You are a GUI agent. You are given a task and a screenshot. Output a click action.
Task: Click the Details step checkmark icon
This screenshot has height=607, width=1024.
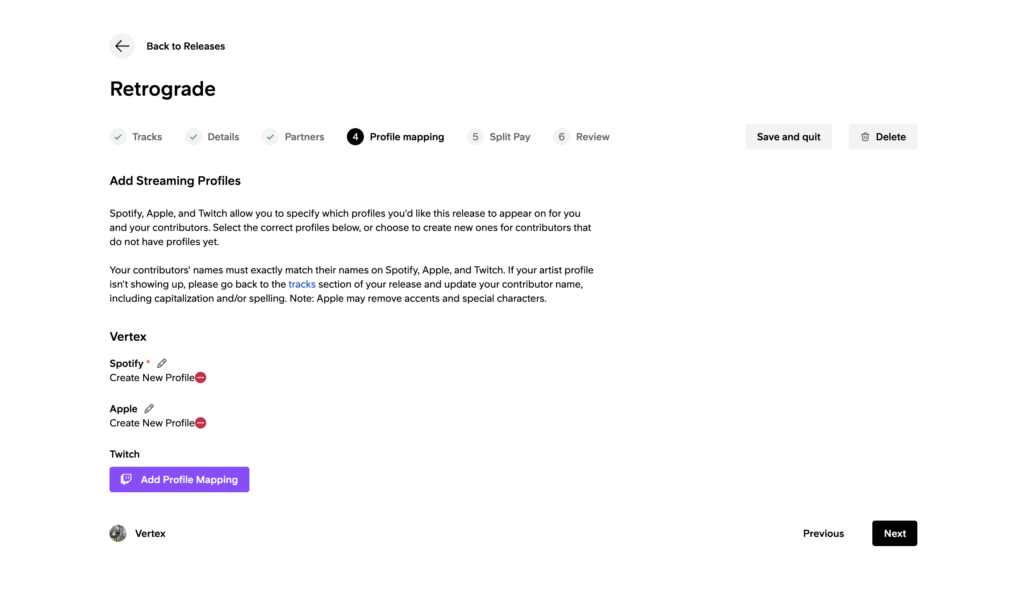[x=193, y=137]
